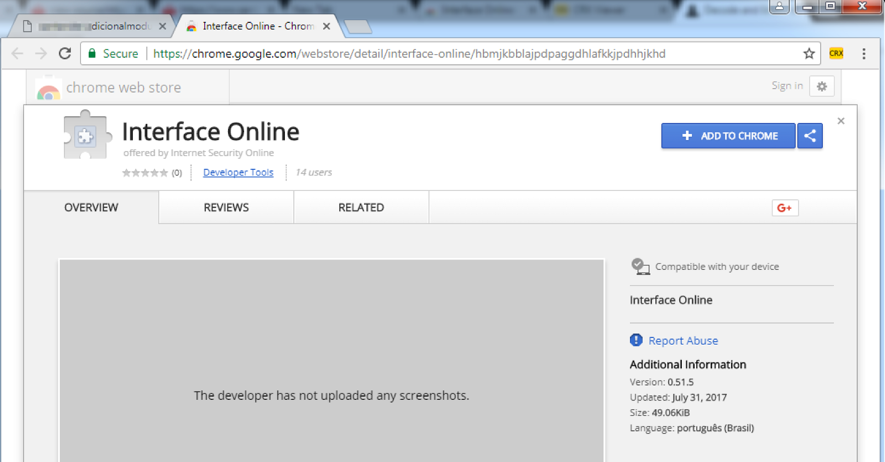Click the address bar URL

[409, 54]
